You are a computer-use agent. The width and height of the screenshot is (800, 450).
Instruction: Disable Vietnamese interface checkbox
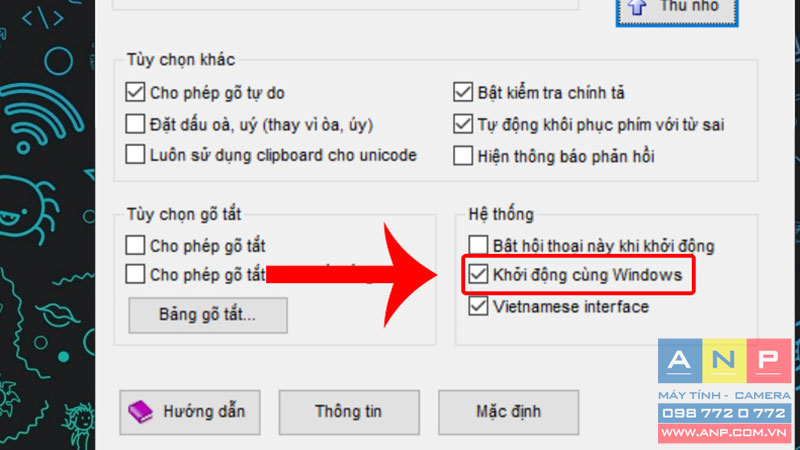click(478, 306)
